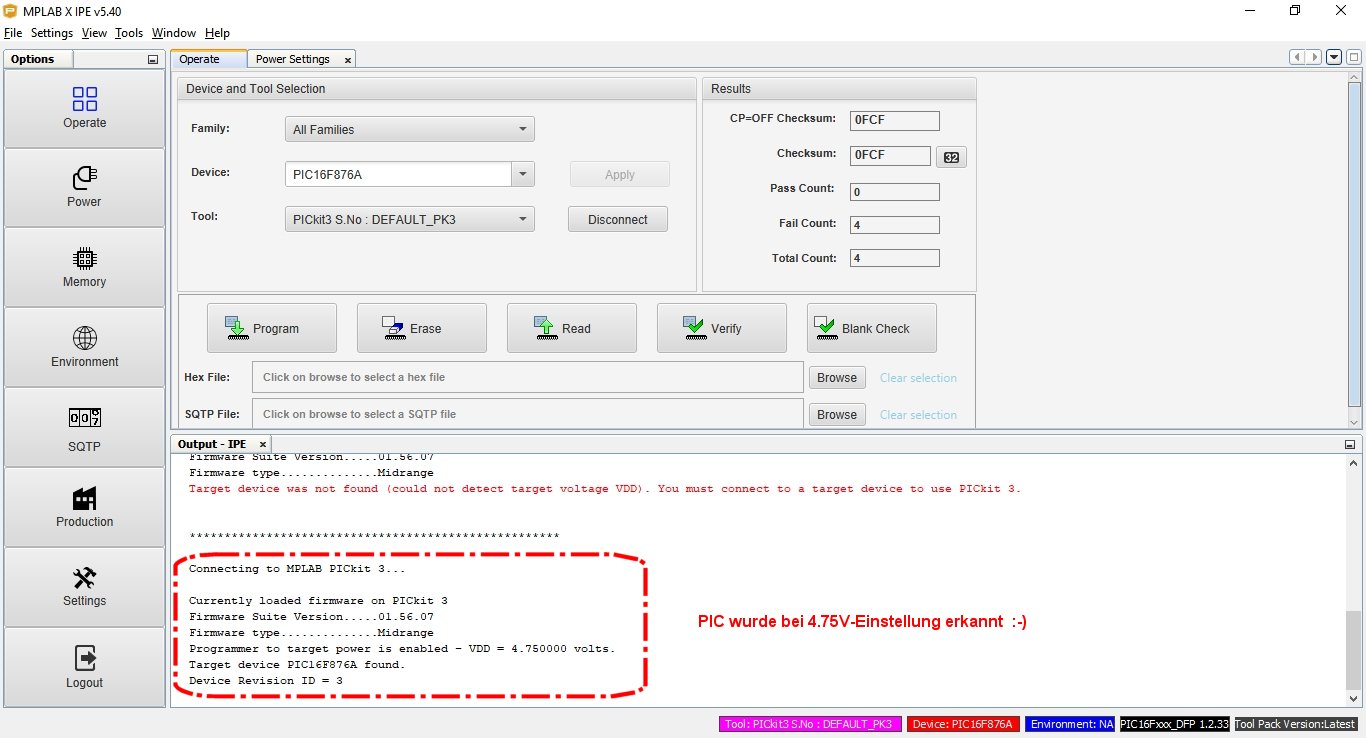The height and width of the screenshot is (738, 1366).
Task: Expand the Device combo box arrow
Action: coord(523,174)
